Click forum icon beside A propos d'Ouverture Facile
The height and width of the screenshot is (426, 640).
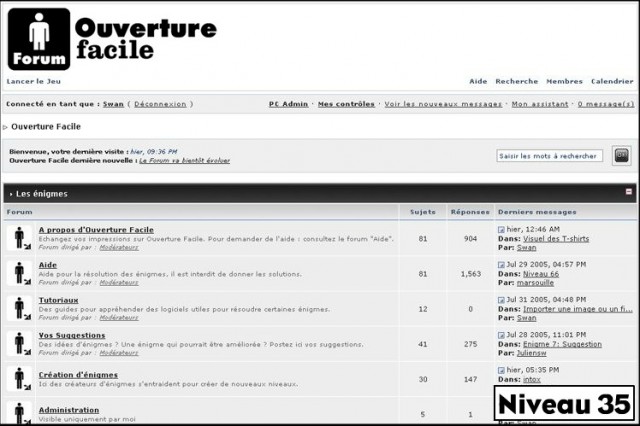20,238
